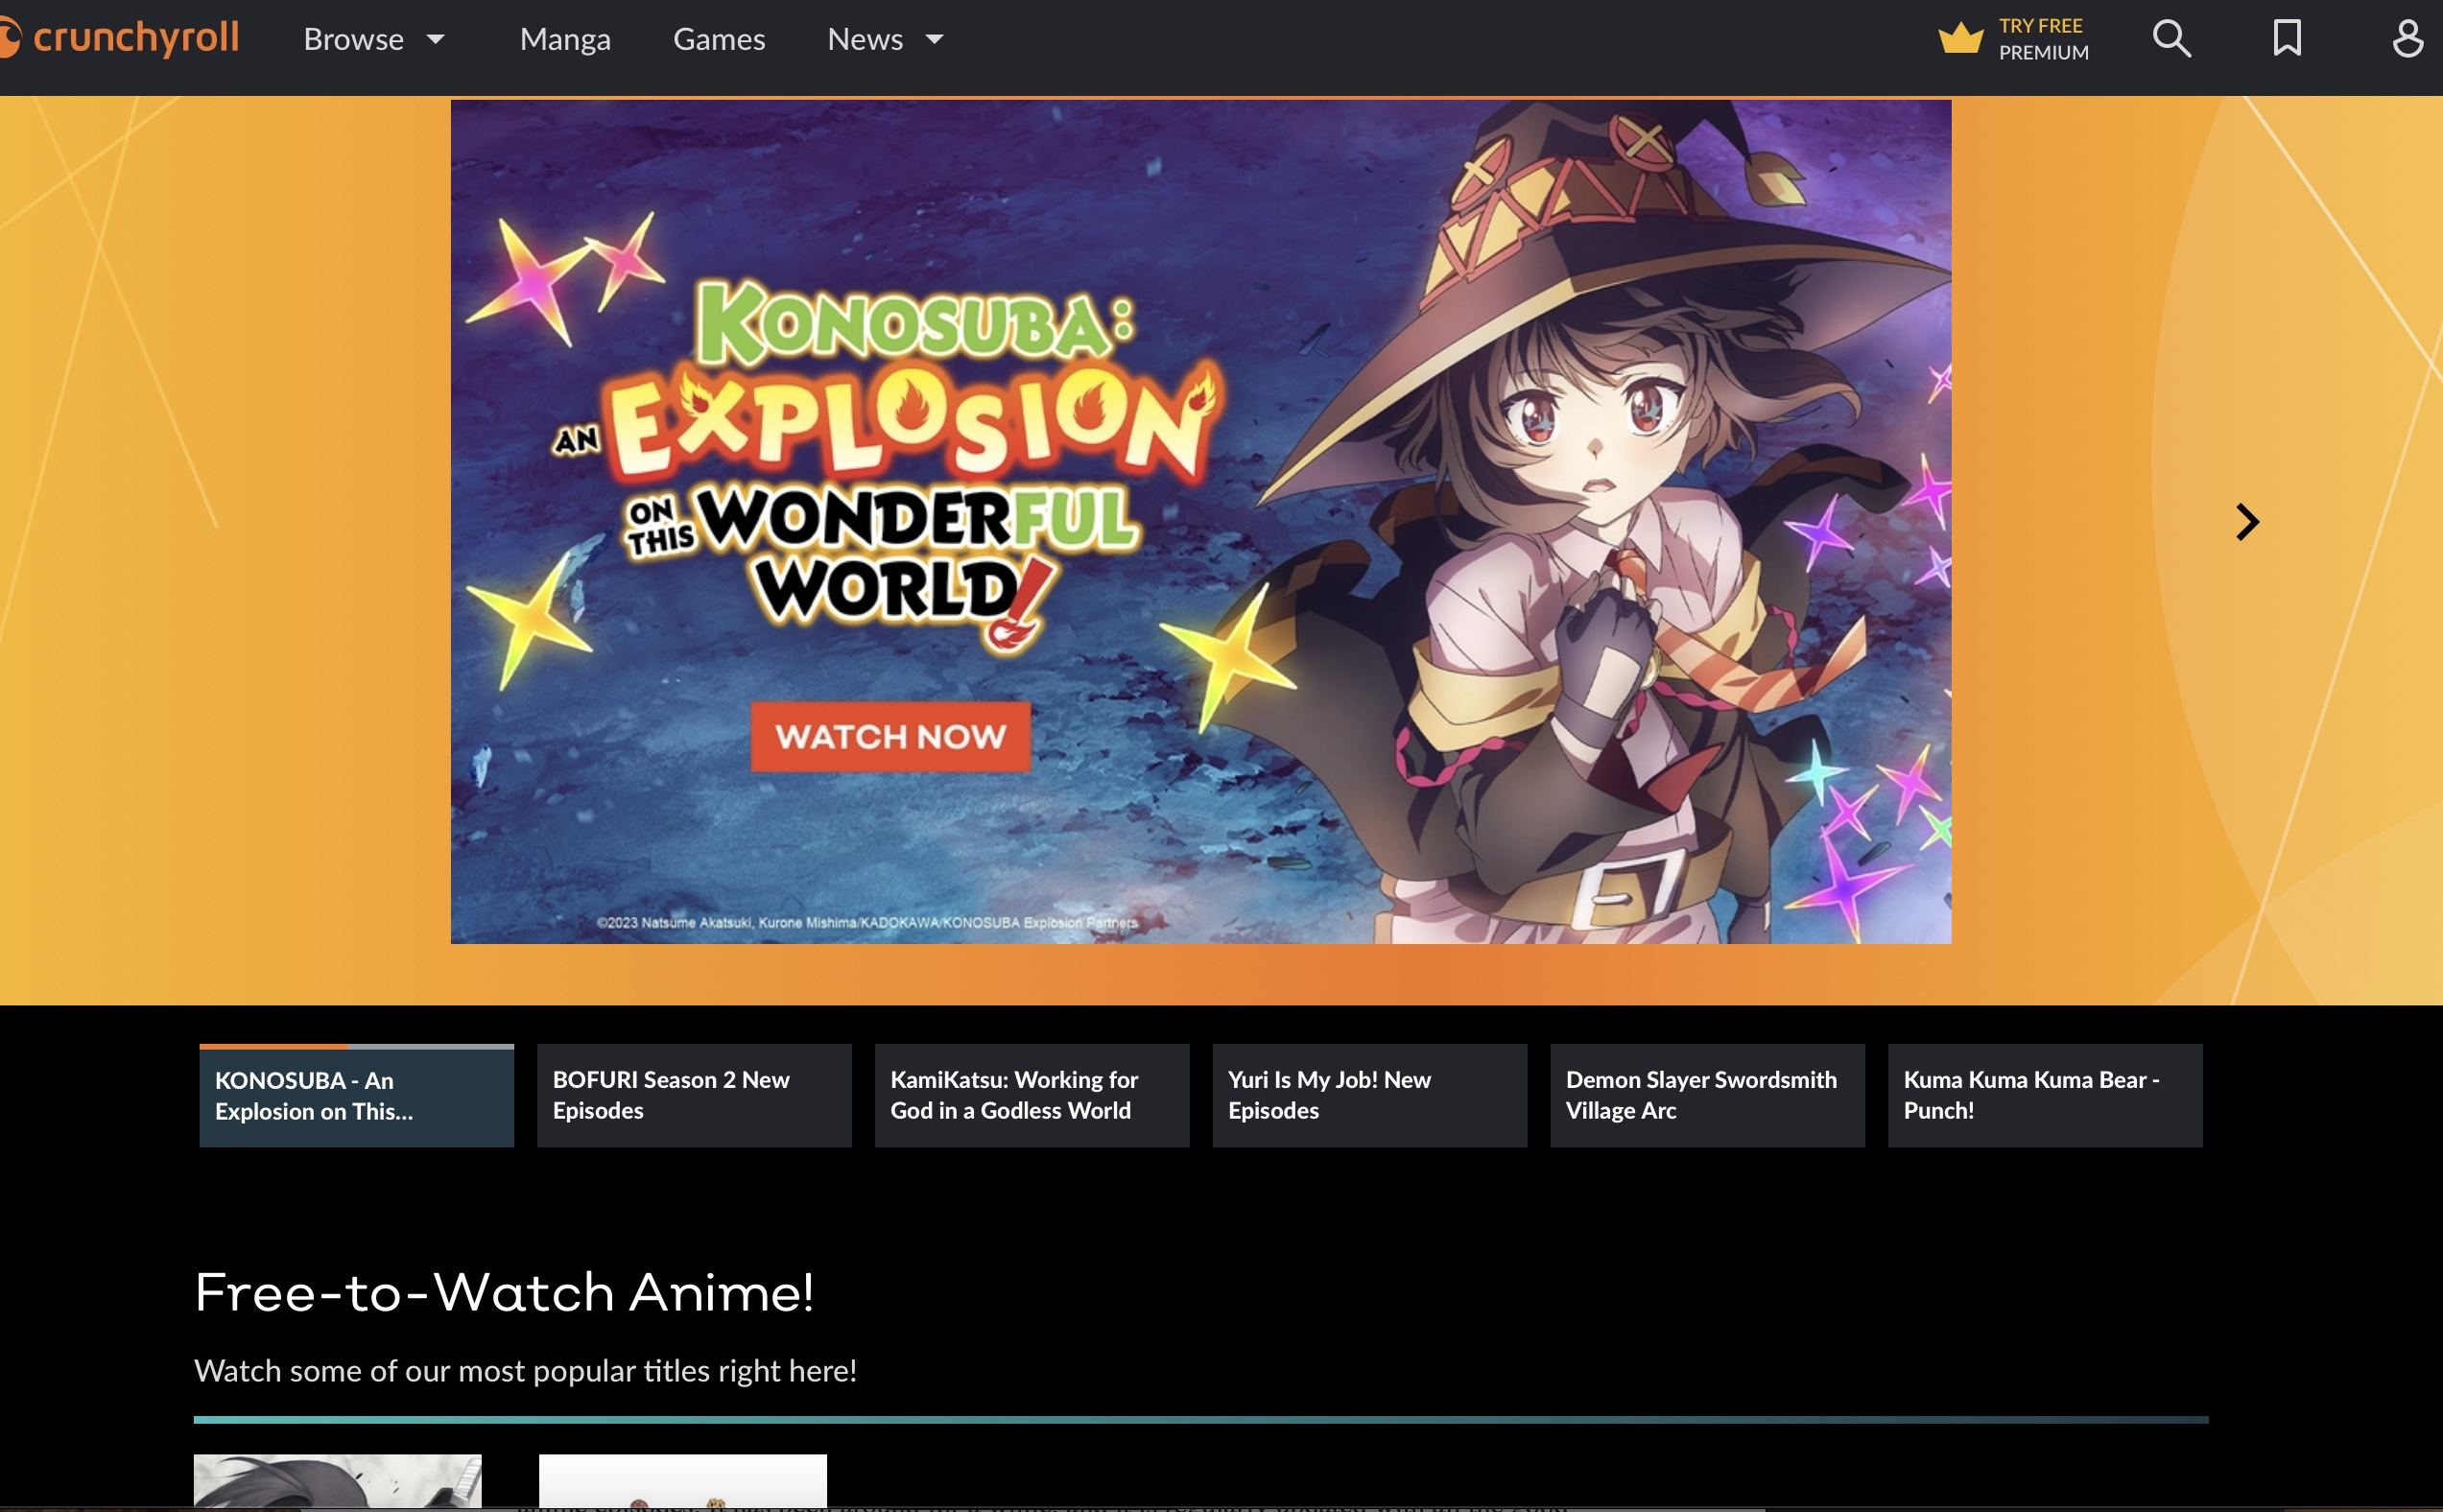
Task: Open the user account profile icon
Action: point(2407,39)
